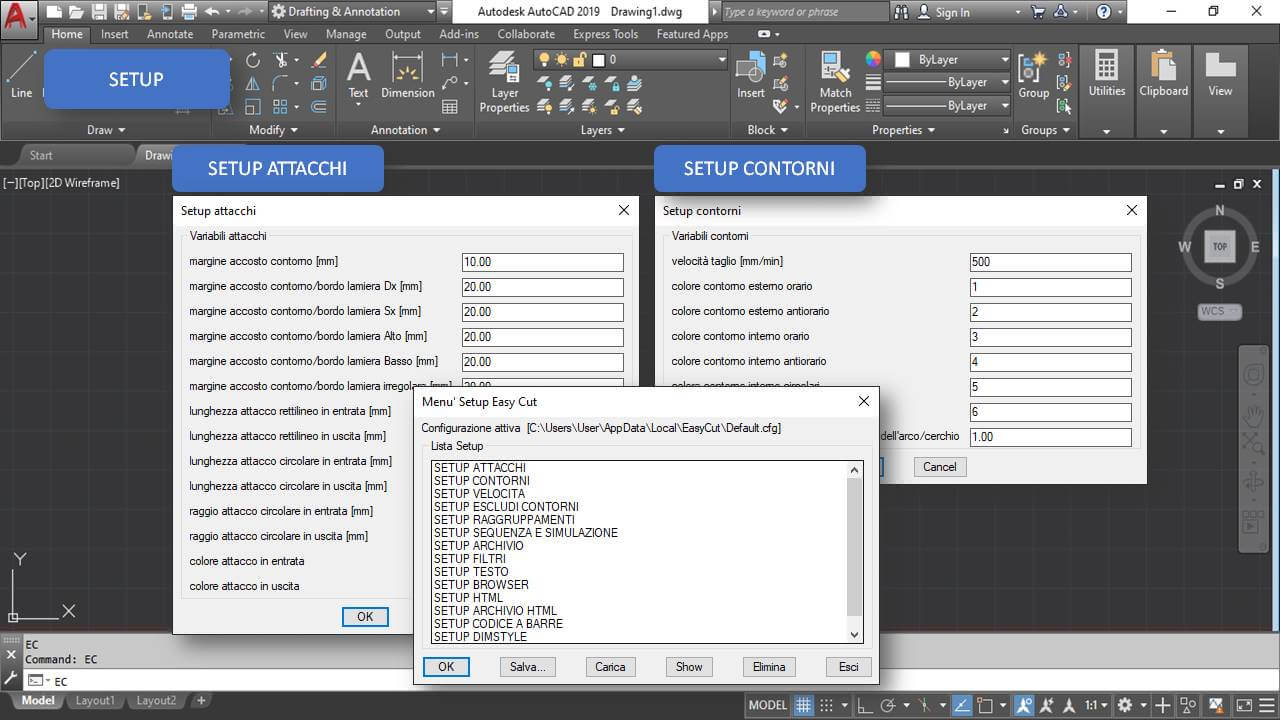Click the object color wheel icon
The image size is (1280, 720).
[x=873, y=60]
